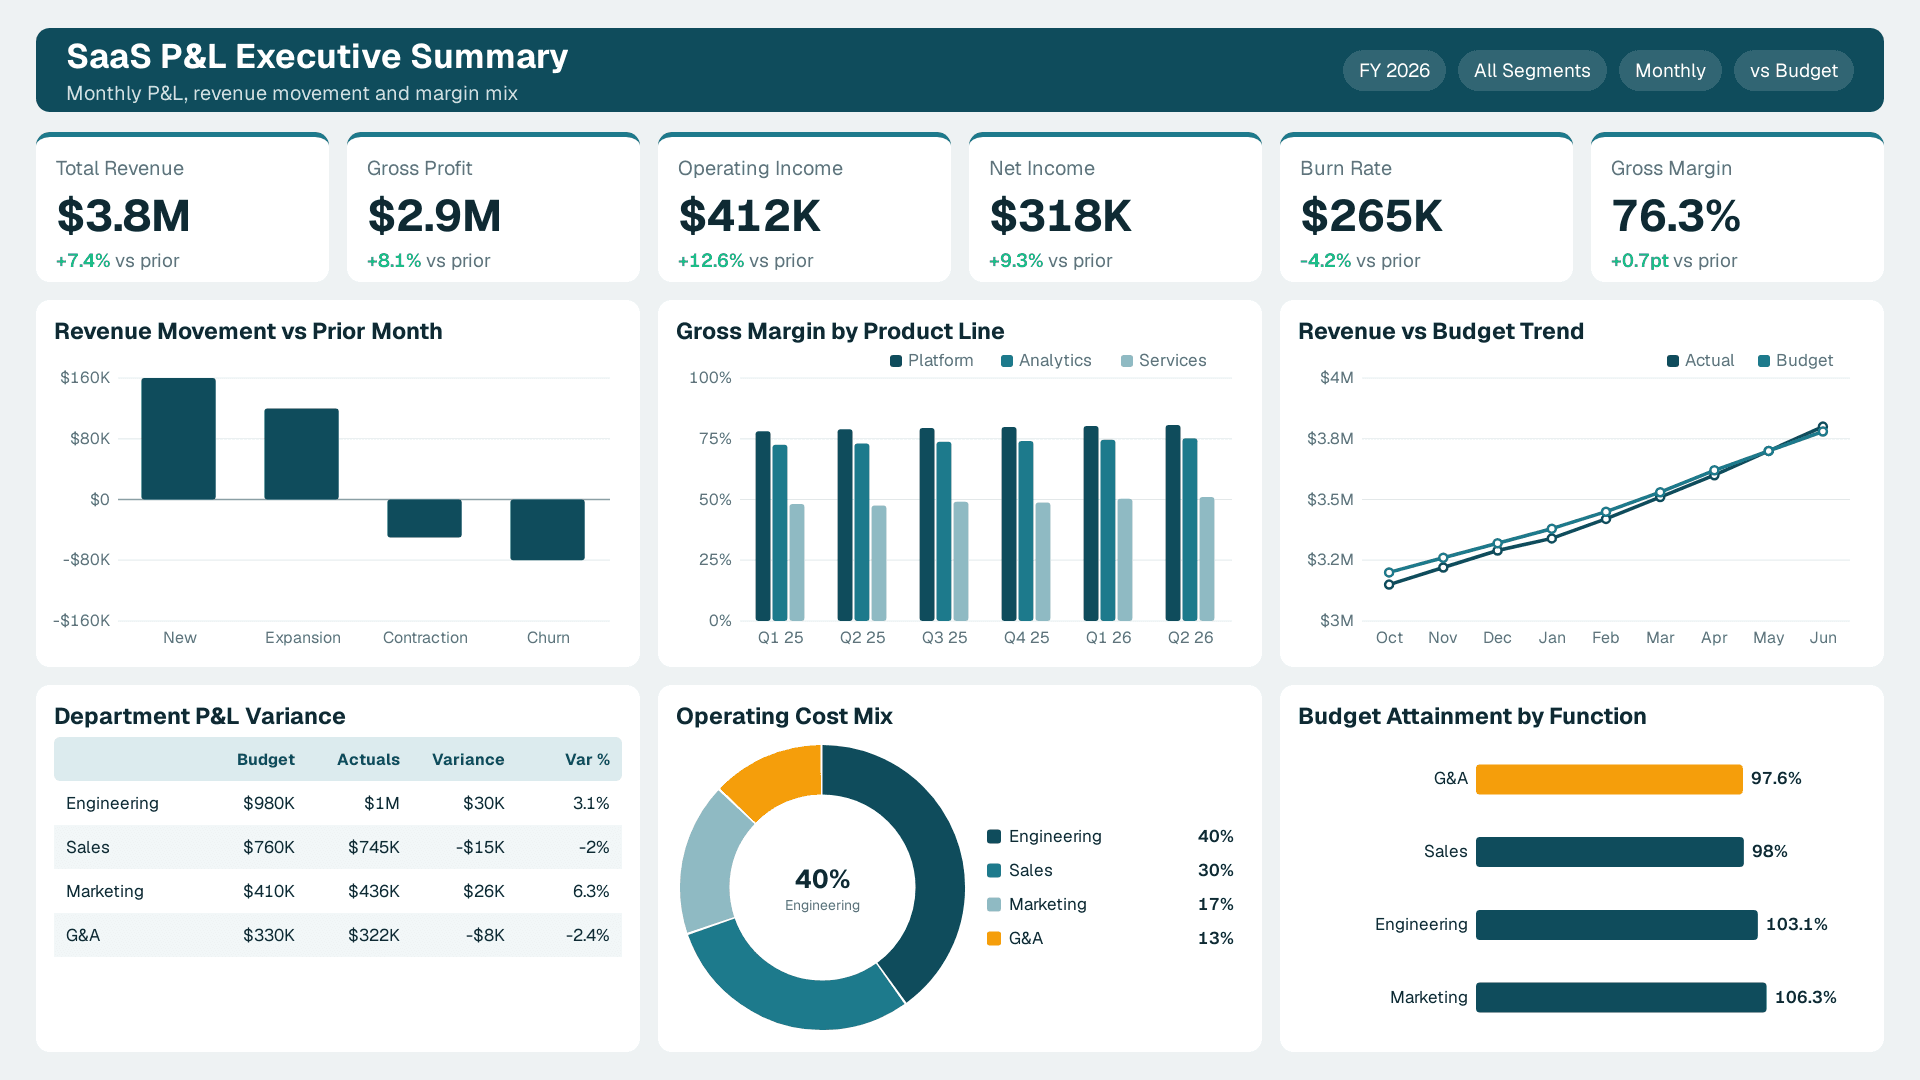The width and height of the screenshot is (1920, 1080).
Task: Select the Engineering row in variance table
Action: coord(338,803)
